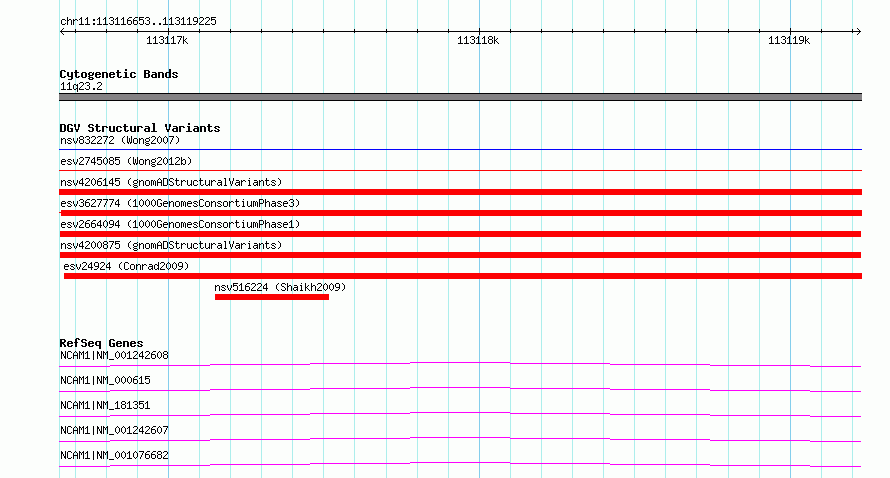
Task: Click the magenta intron line of NM_001076682
Action: pos(460,463)
